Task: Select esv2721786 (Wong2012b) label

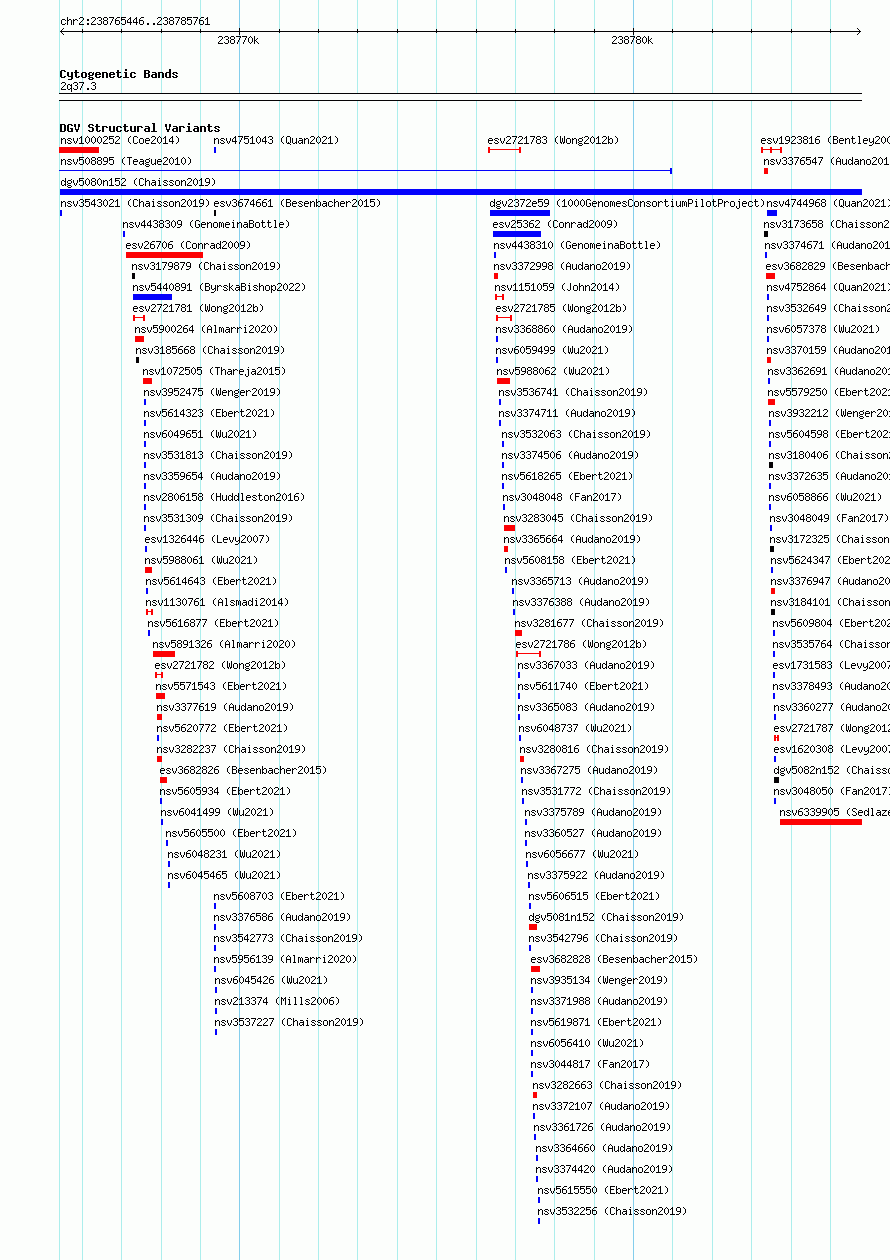Action: click(582, 645)
